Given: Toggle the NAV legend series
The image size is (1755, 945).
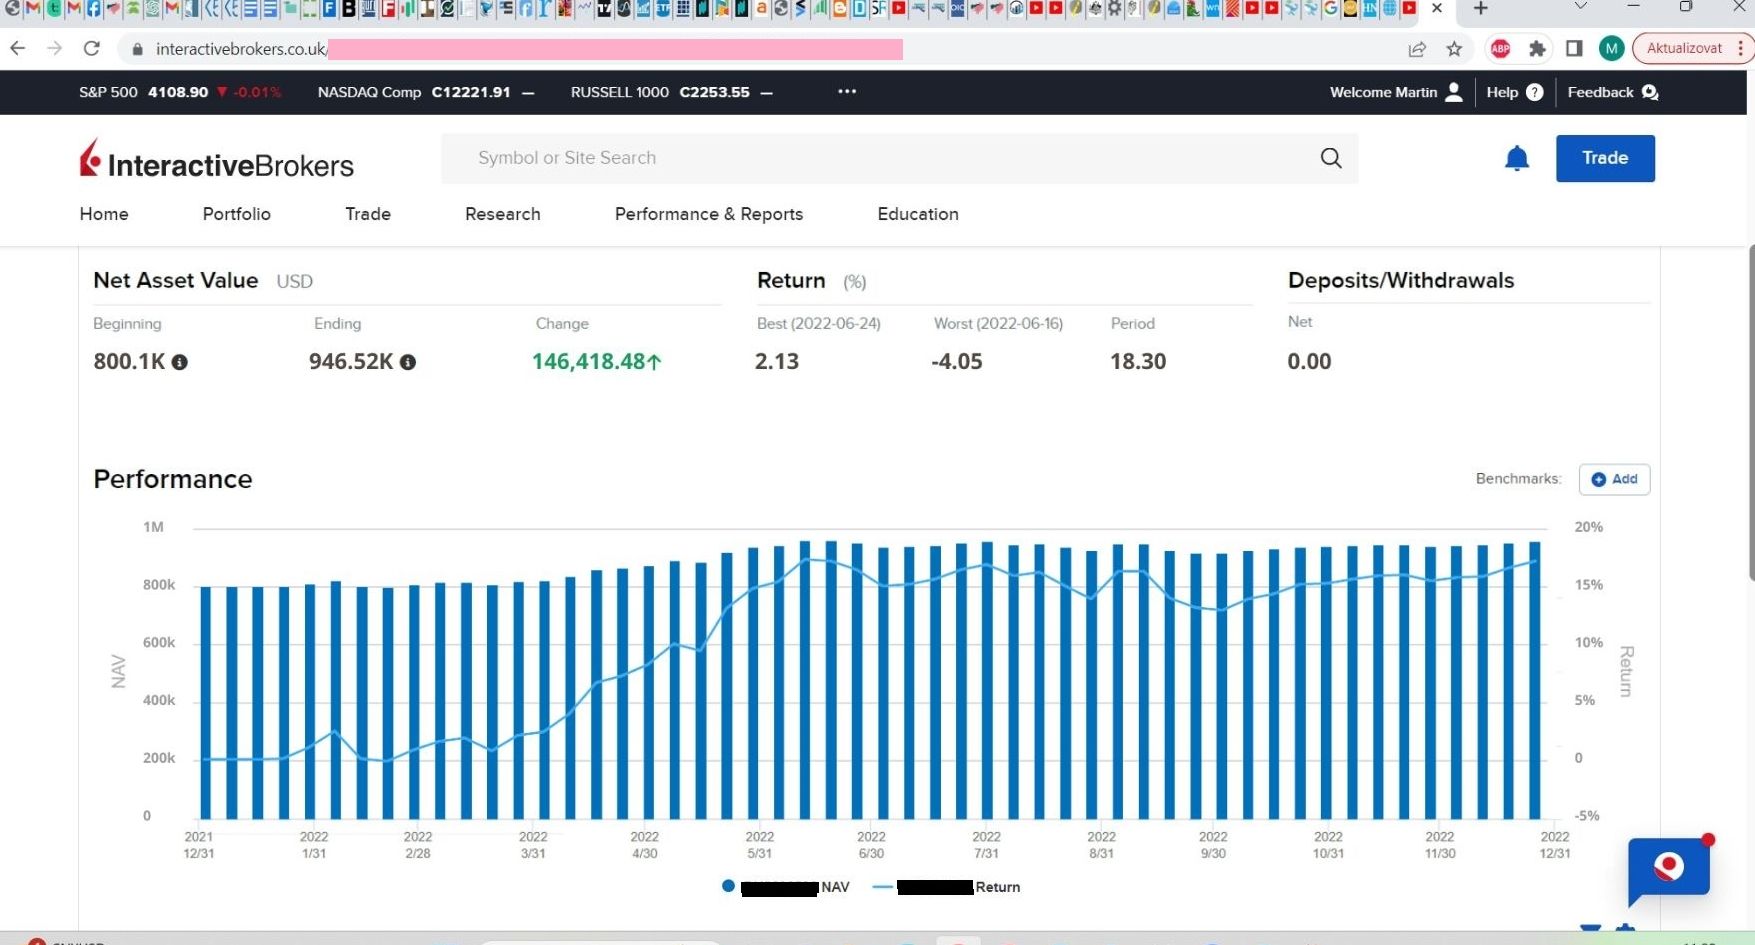Looking at the screenshot, I should coord(785,887).
